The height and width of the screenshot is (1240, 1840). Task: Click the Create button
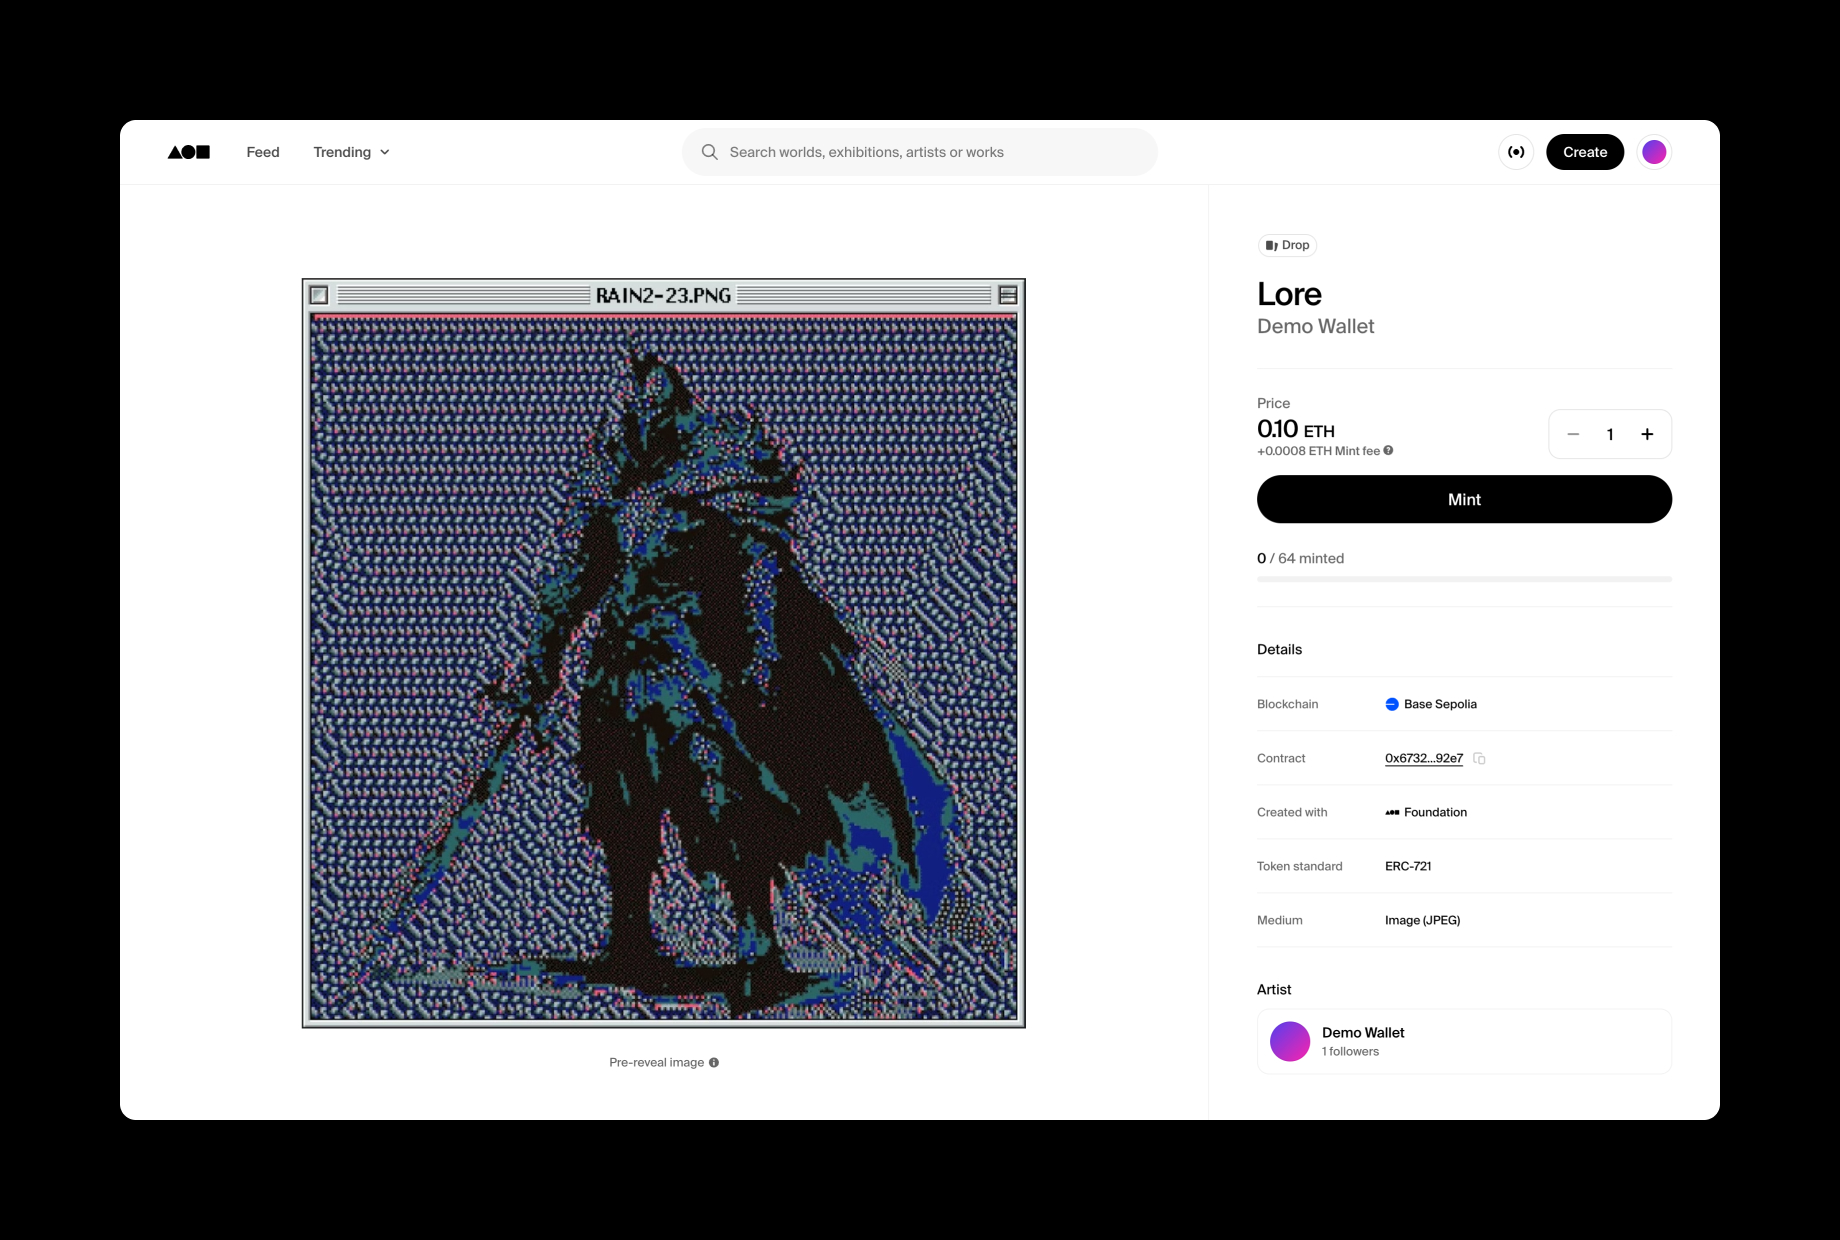[1585, 152]
